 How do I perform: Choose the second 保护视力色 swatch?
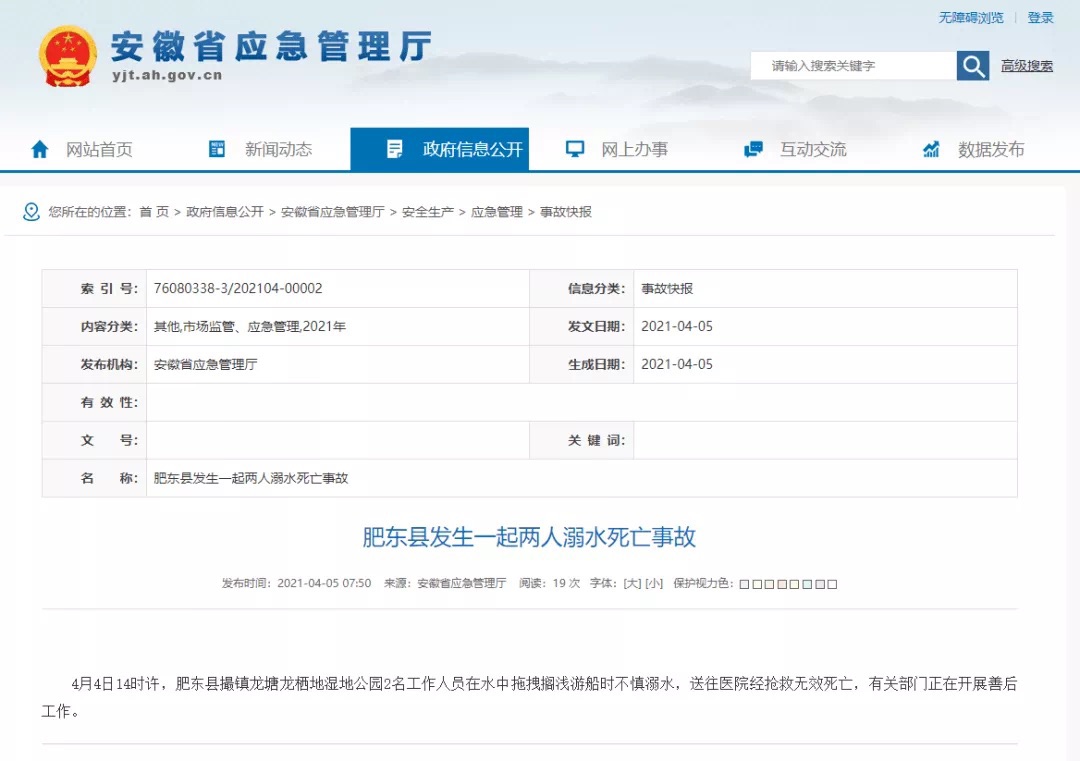756,584
